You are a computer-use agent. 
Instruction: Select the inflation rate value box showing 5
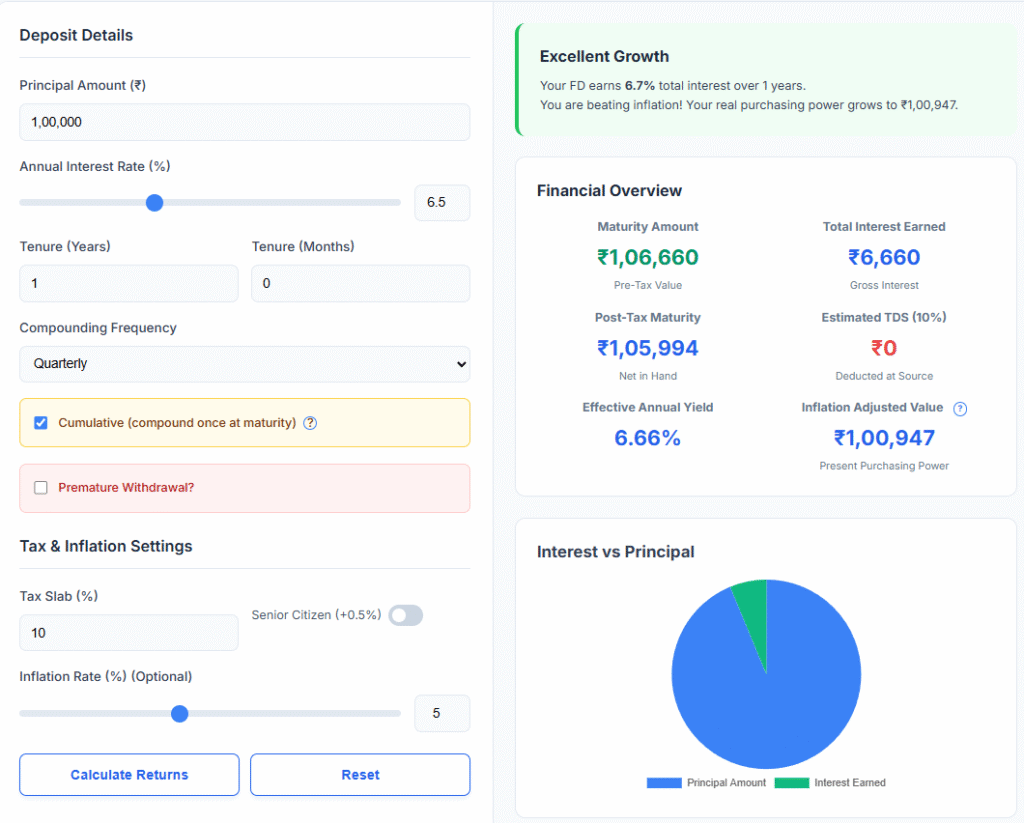[442, 713]
